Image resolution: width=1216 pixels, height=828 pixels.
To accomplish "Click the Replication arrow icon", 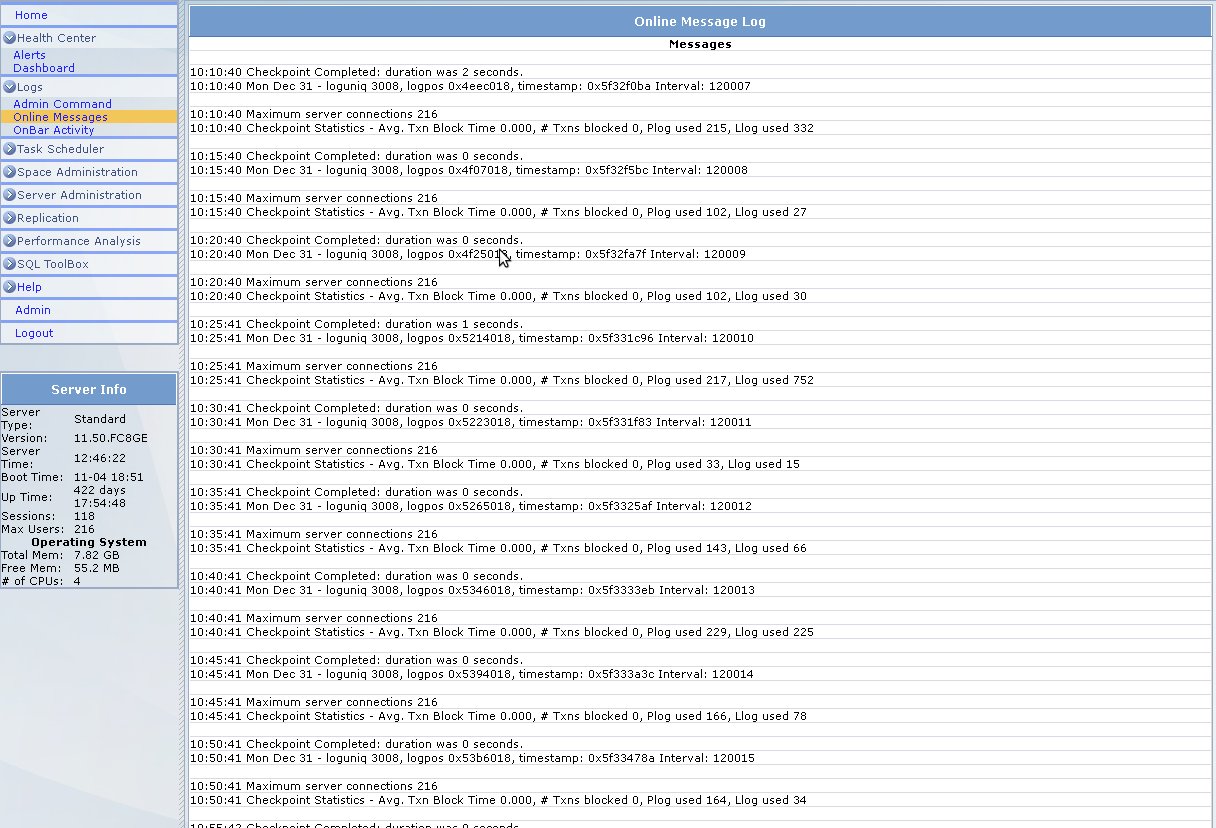I will tap(9, 218).
